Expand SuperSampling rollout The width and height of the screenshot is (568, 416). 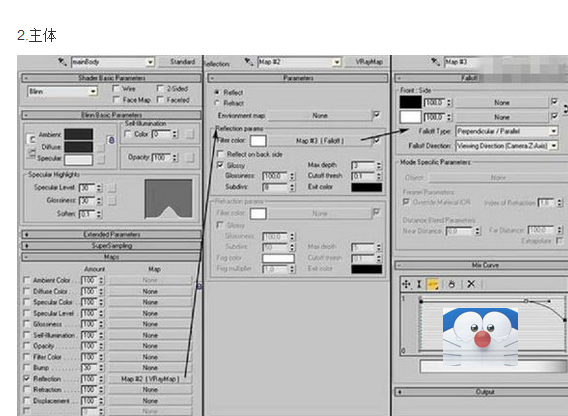(111, 246)
